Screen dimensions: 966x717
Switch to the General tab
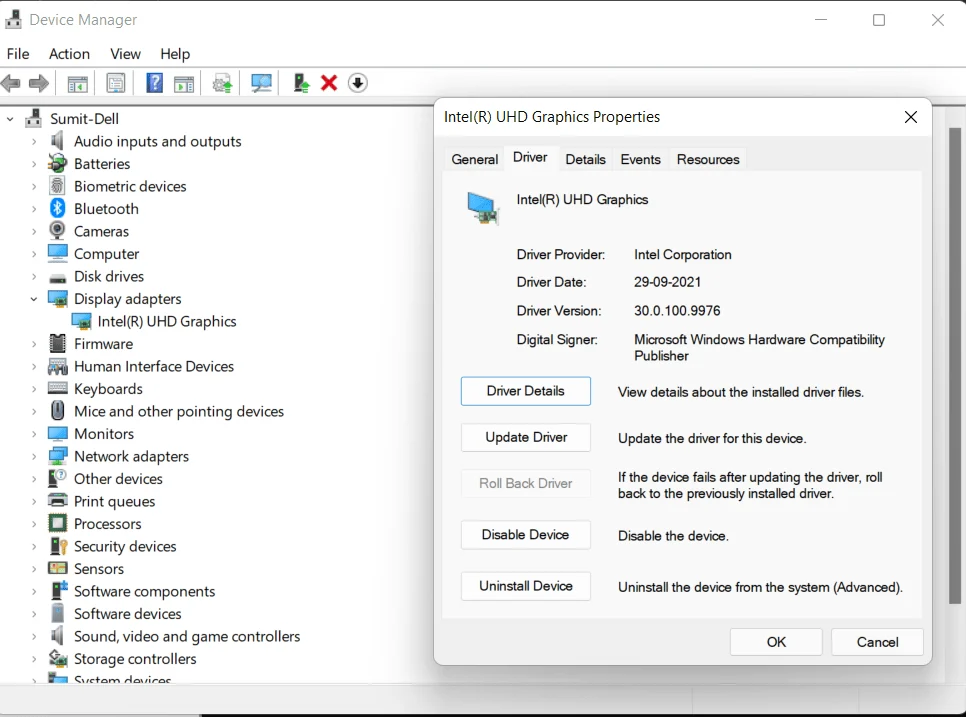tap(474, 159)
